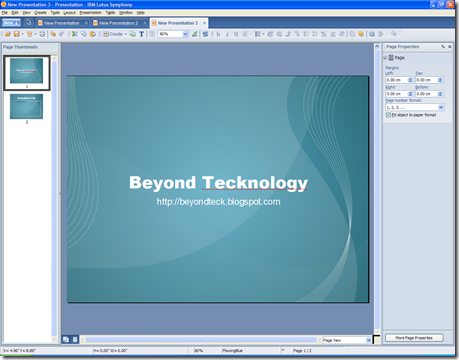Click More Page Properties button
Image resolution: width=459 pixels, height=360 pixels.
(414, 338)
